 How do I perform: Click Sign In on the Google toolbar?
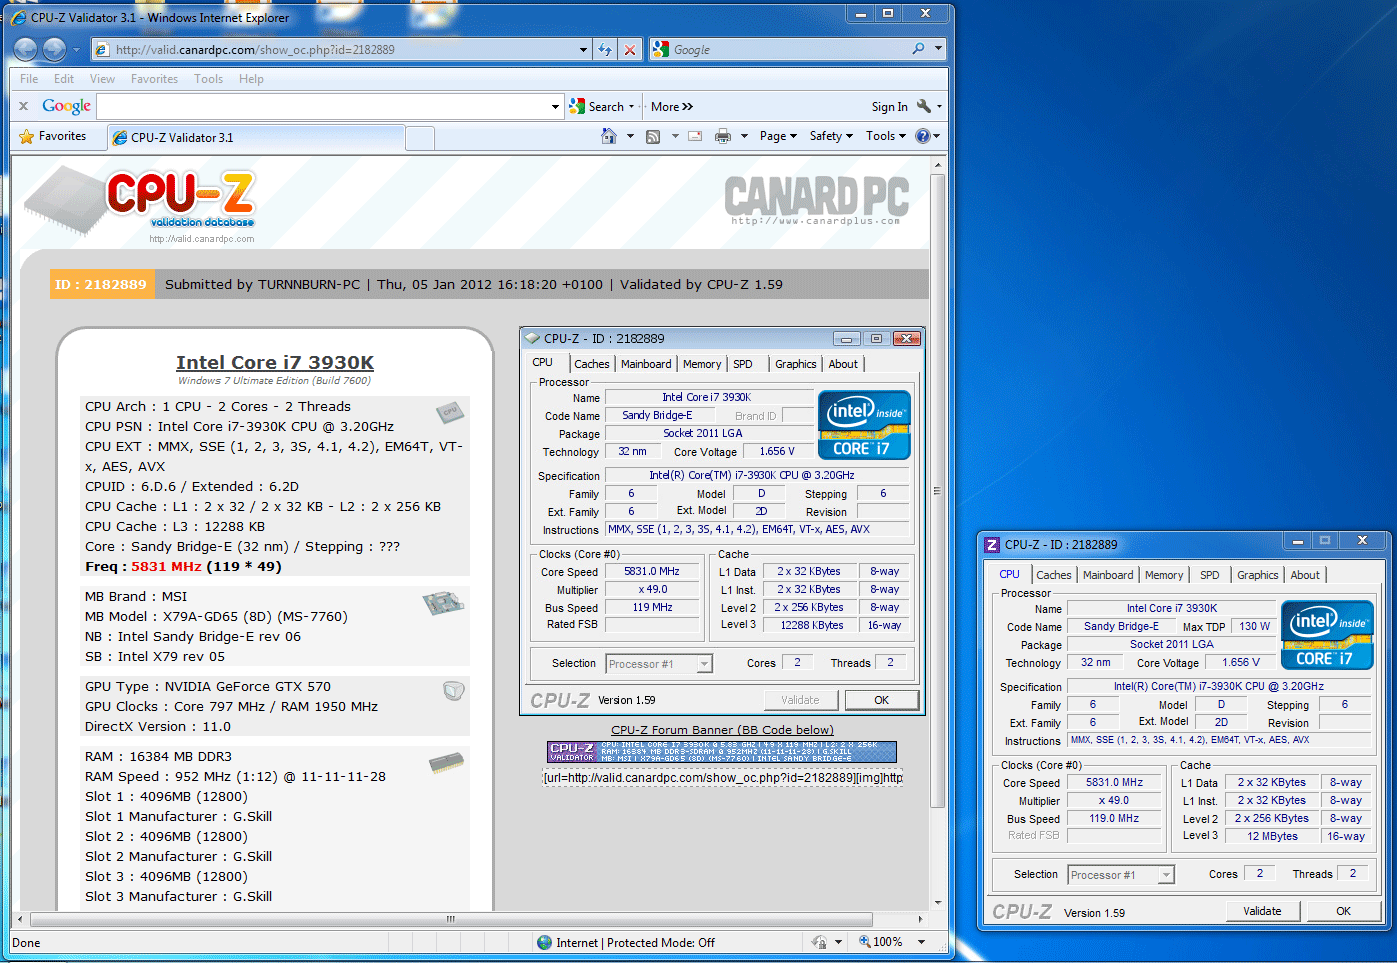[x=889, y=107]
